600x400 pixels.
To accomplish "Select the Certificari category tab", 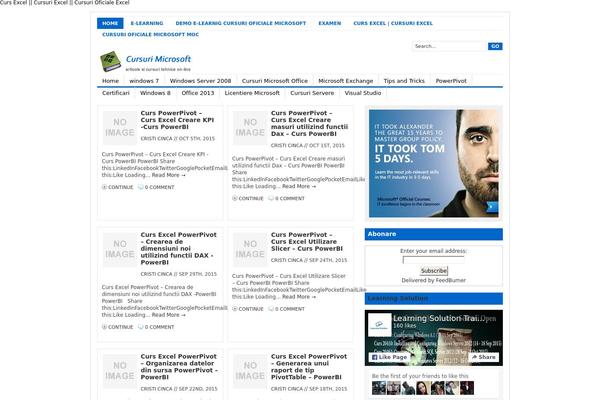I will tap(116, 93).
